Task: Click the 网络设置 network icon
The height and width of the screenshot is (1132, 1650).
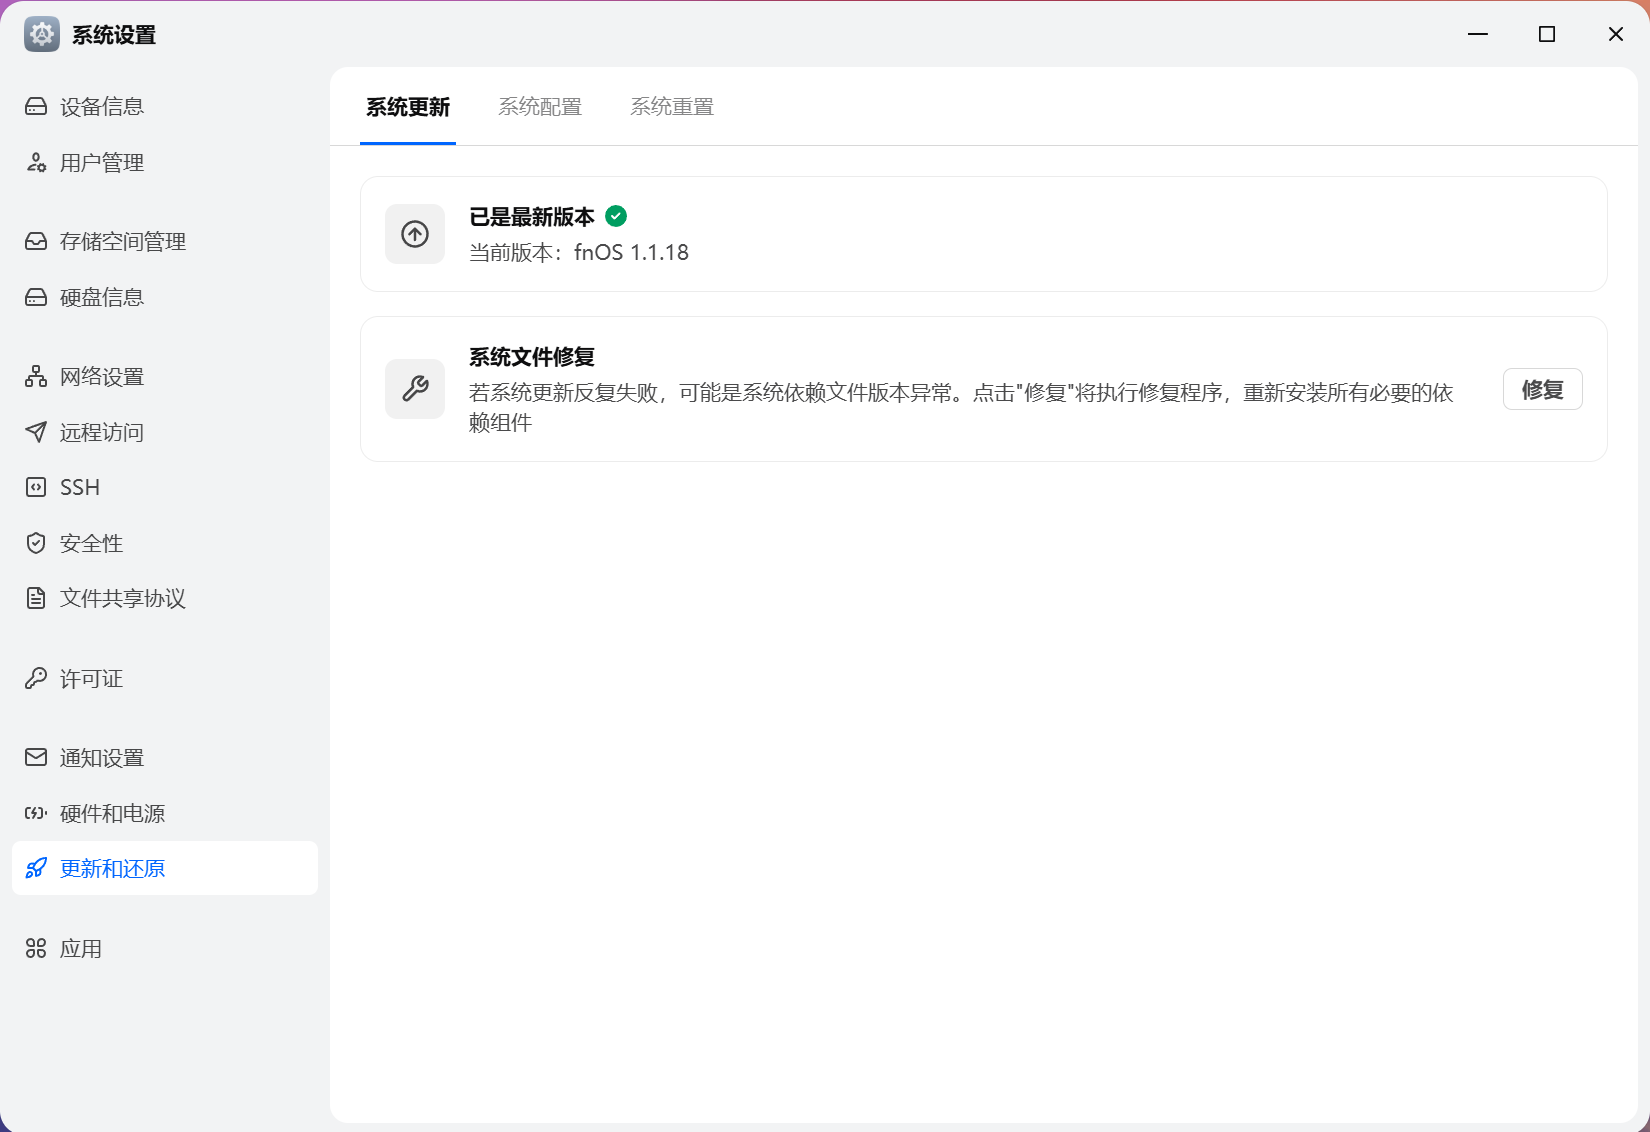Action: (x=36, y=376)
